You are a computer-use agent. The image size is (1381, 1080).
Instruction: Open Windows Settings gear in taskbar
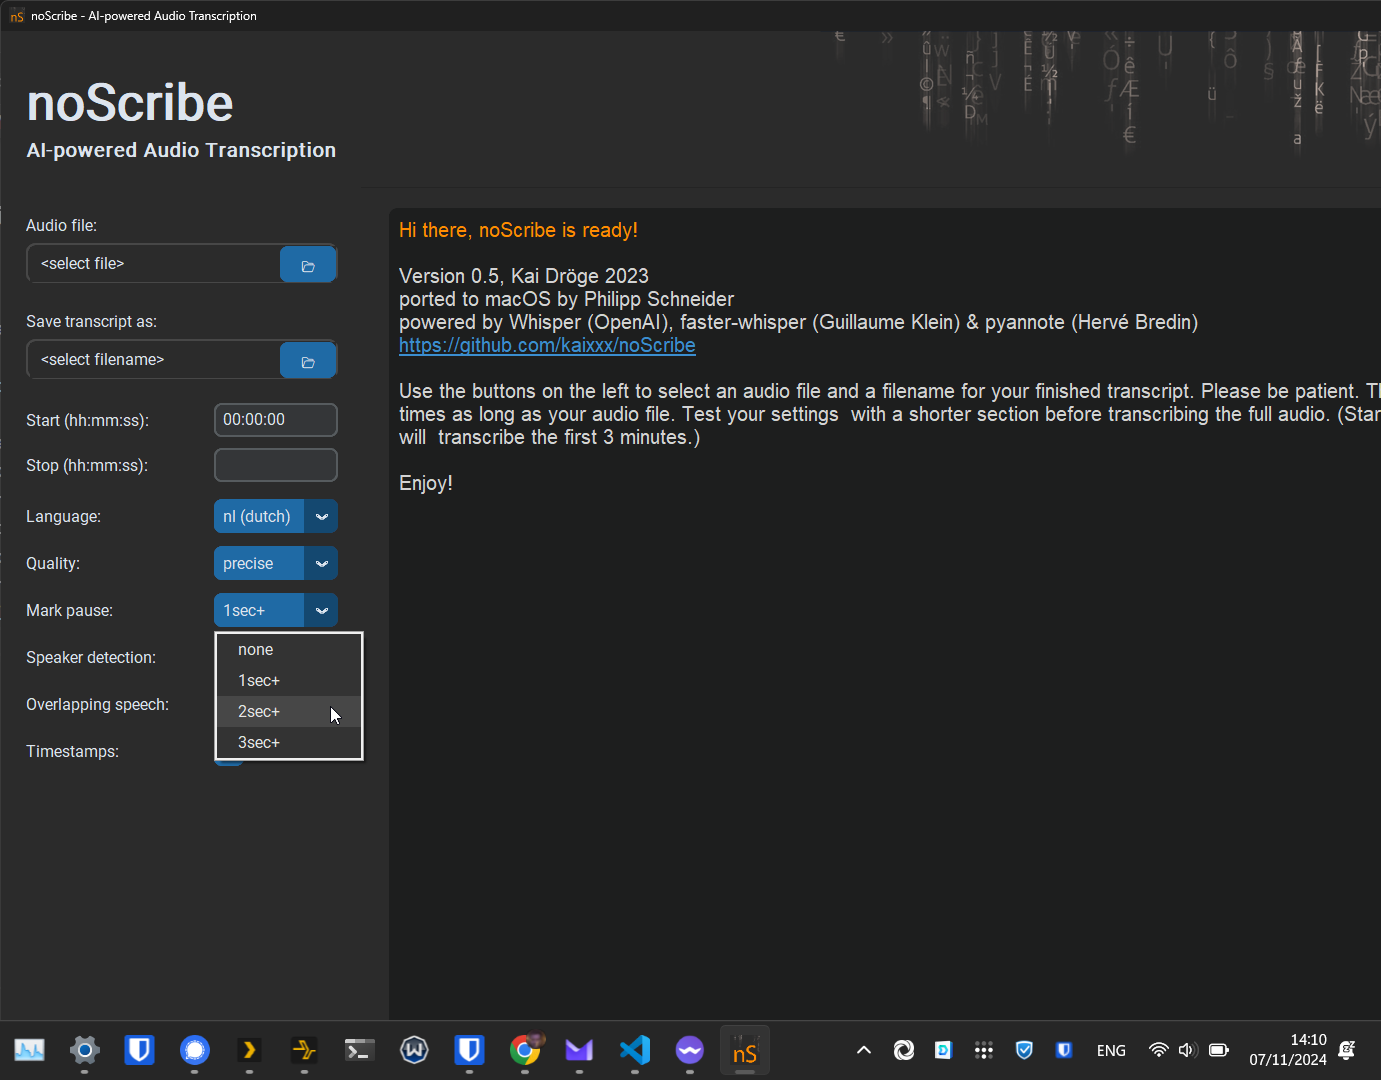click(85, 1050)
